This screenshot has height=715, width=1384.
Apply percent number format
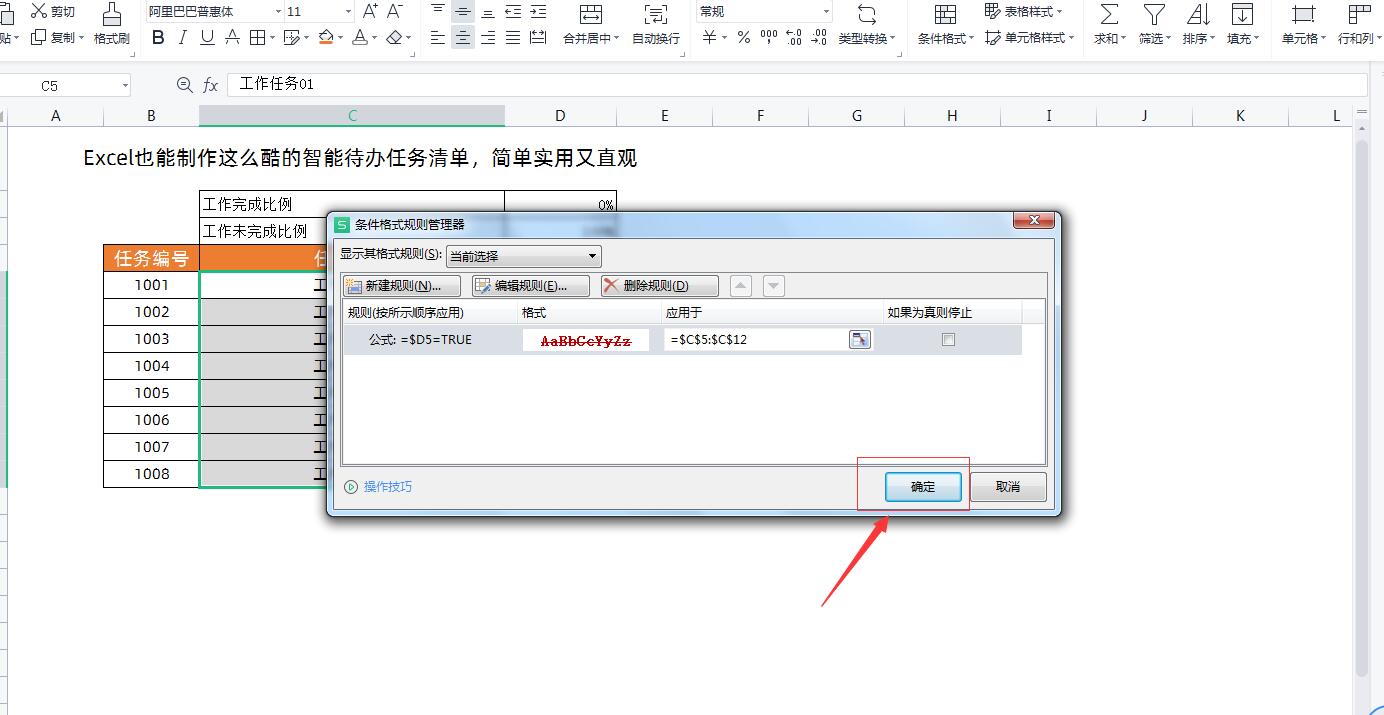(x=744, y=35)
